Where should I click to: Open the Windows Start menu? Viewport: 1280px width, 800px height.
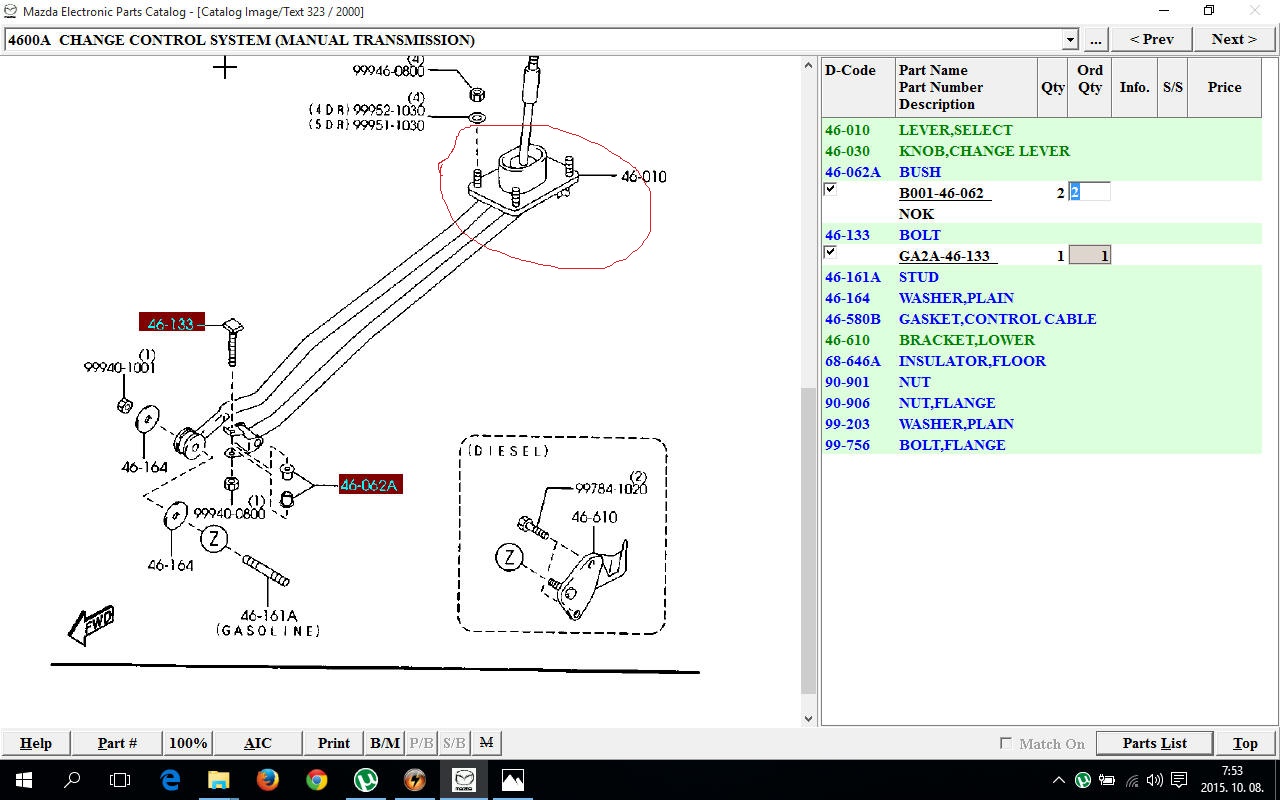[x=24, y=780]
